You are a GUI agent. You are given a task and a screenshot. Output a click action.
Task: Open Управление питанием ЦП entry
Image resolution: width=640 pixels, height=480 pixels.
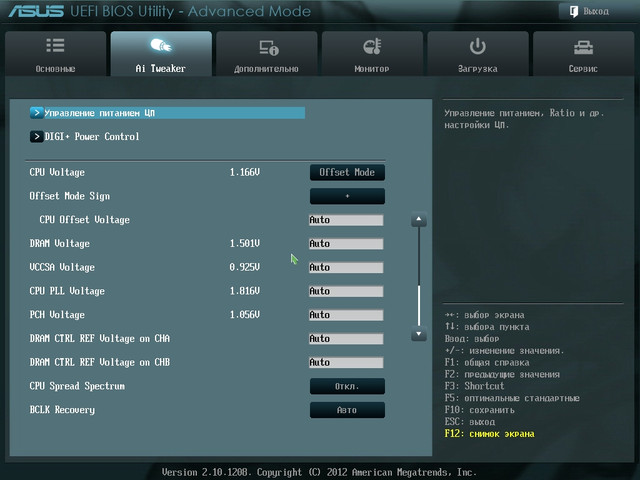167,113
